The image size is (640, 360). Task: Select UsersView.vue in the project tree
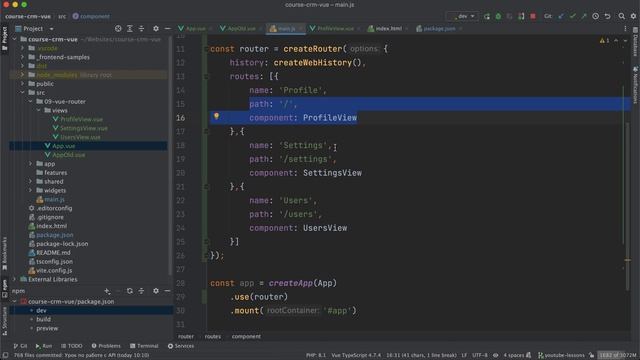(80, 137)
